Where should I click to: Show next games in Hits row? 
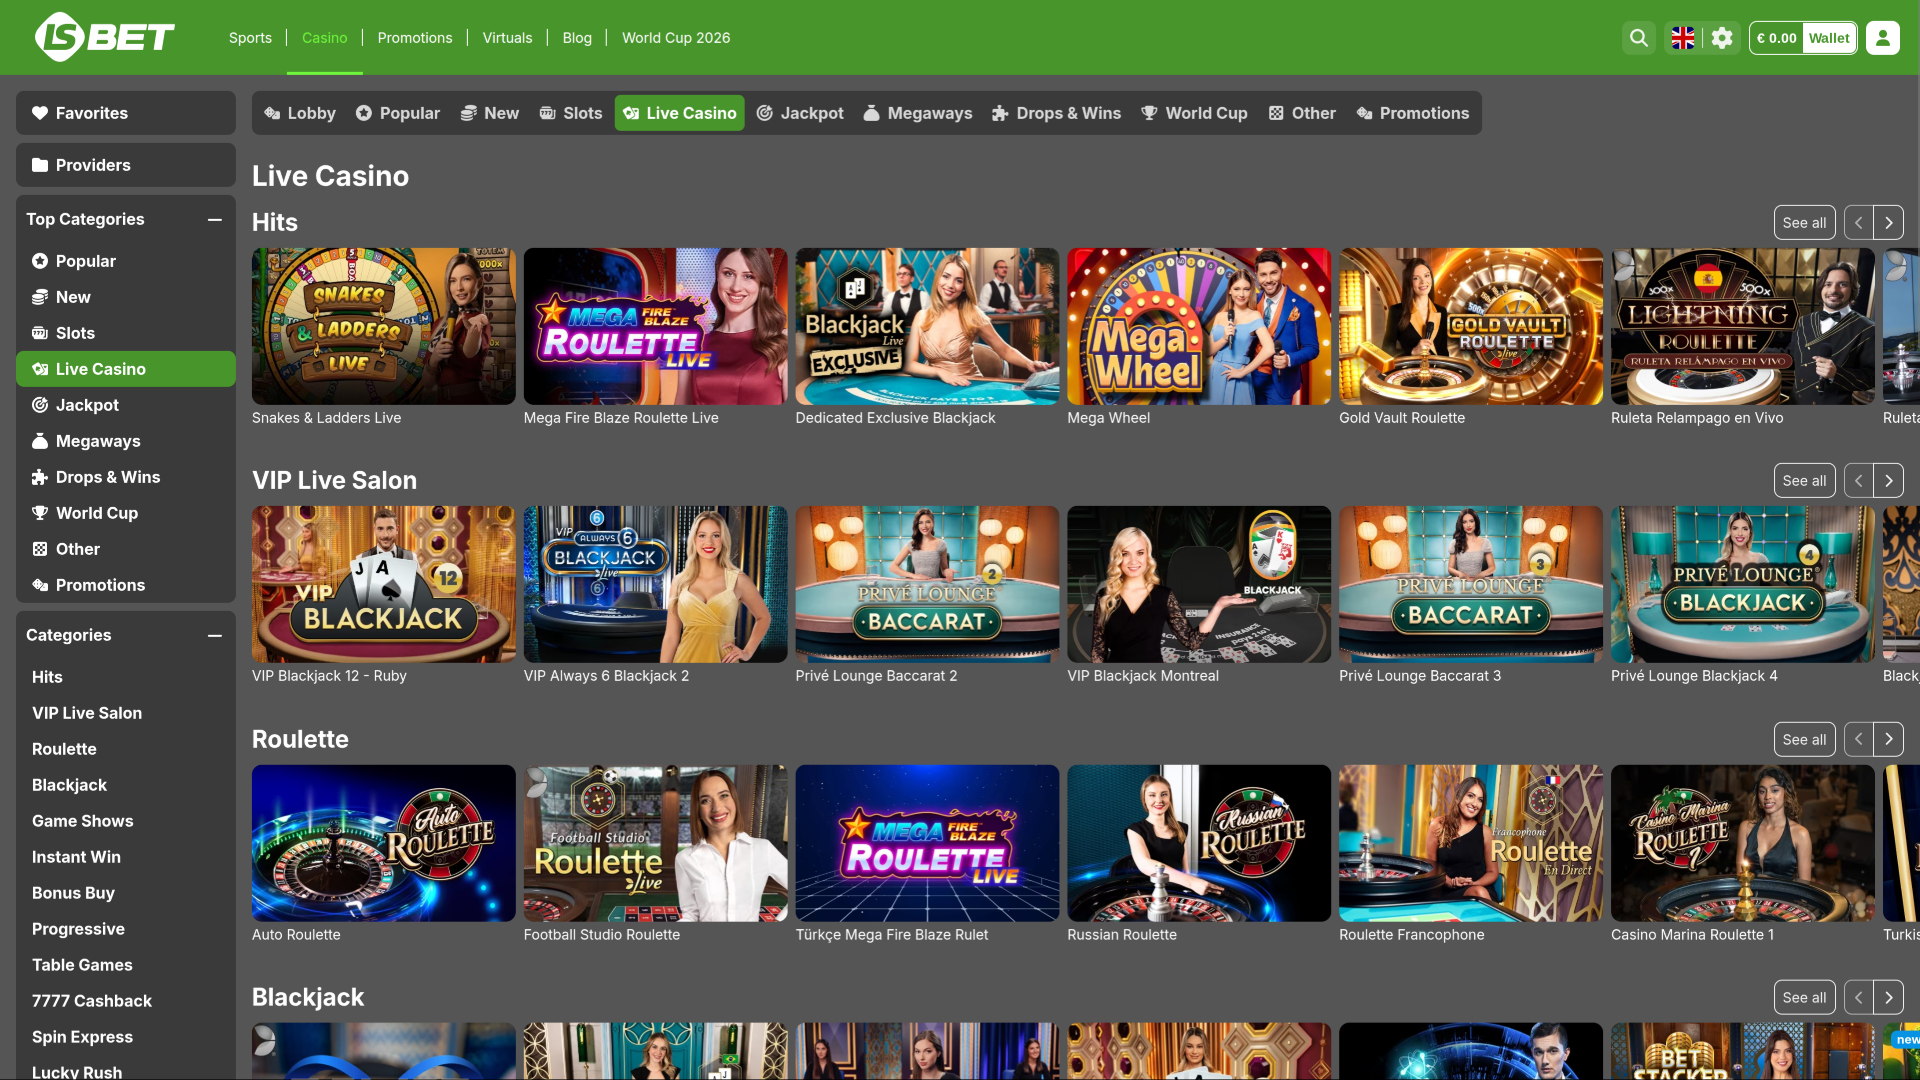(x=1888, y=223)
